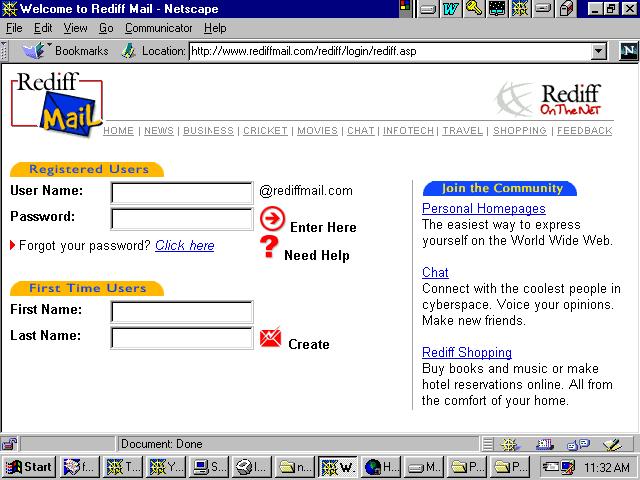Click the security padlock icon in status bar
The image size is (640, 480).
pyautogui.click(x=9, y=444)
